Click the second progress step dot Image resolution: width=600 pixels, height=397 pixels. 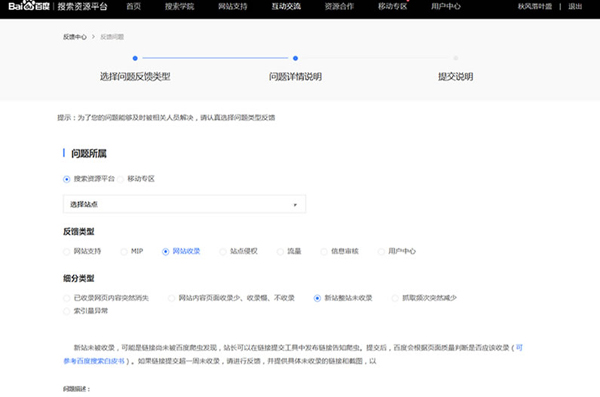pos(295,58)
